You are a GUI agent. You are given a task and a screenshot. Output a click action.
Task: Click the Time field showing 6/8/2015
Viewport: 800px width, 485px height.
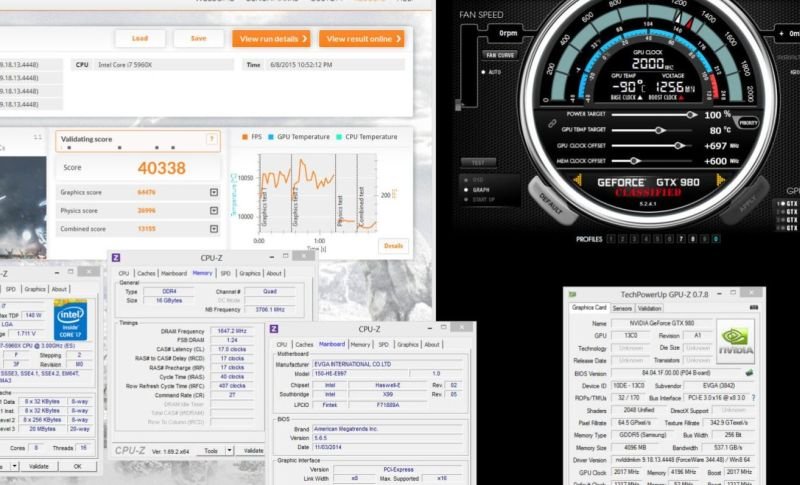pos(335,65)
